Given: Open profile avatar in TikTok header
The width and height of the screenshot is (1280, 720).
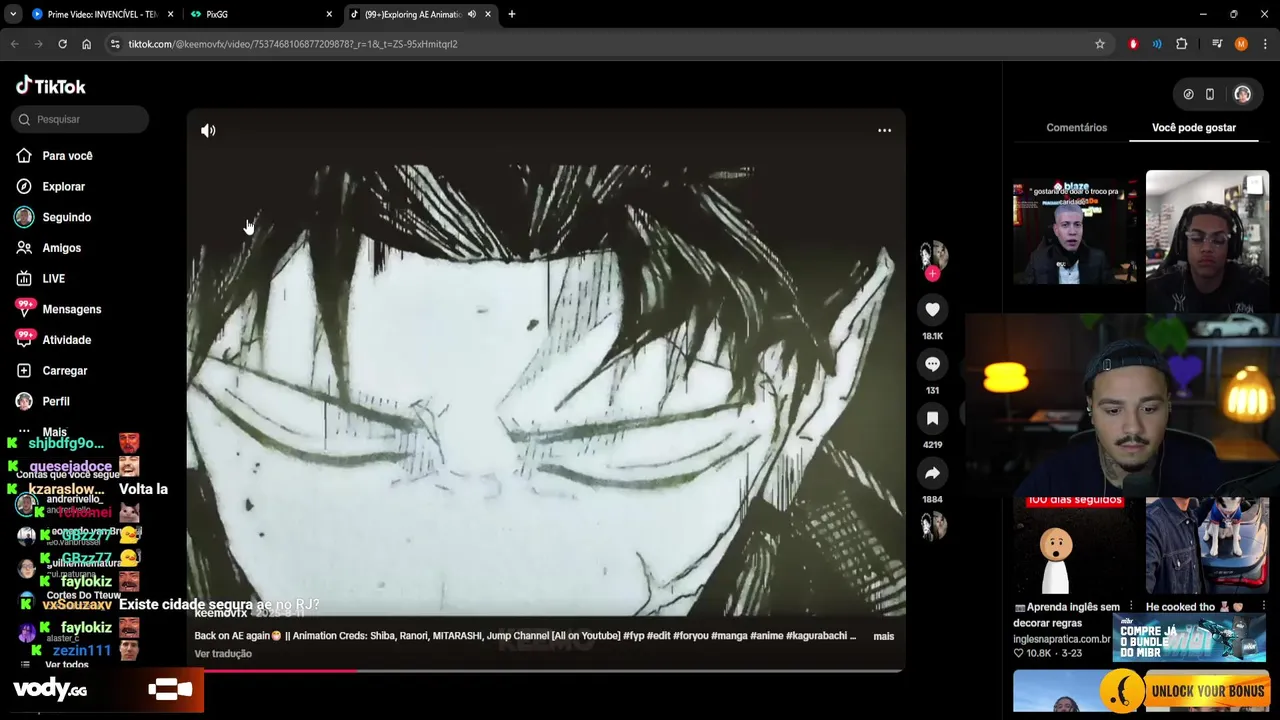Looking at the screenshot, I should coord(1242,94).
